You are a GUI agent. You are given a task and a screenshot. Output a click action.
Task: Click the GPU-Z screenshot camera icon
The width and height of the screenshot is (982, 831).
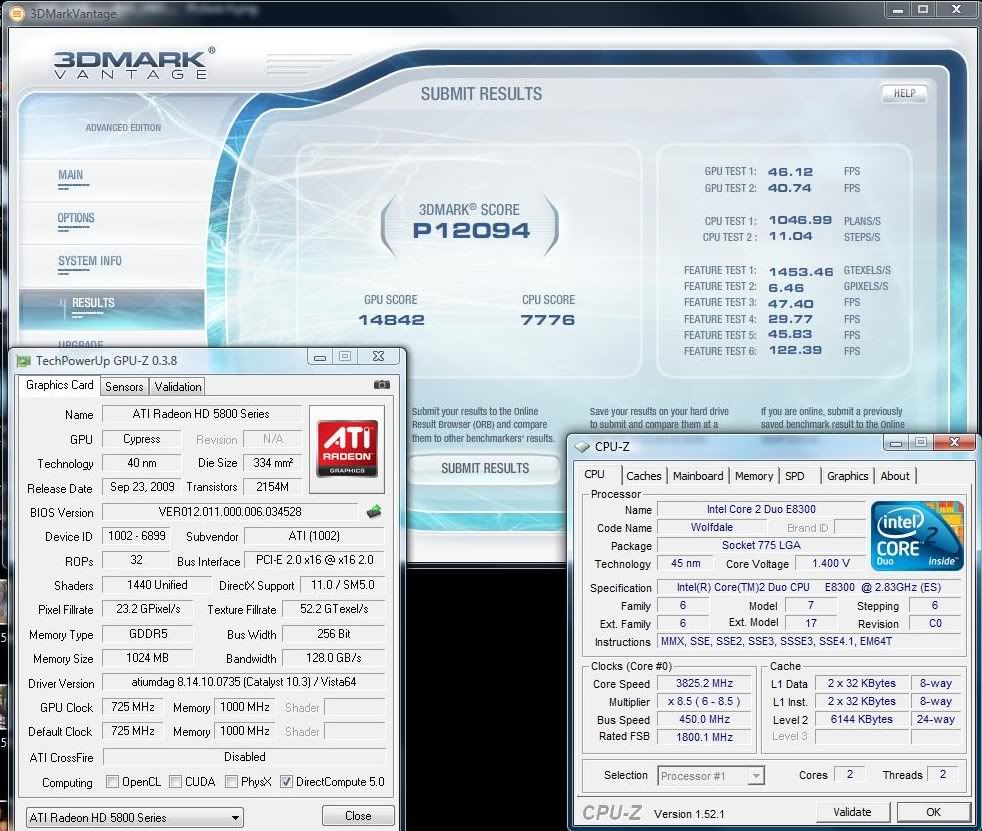click(x=381, y=385)
